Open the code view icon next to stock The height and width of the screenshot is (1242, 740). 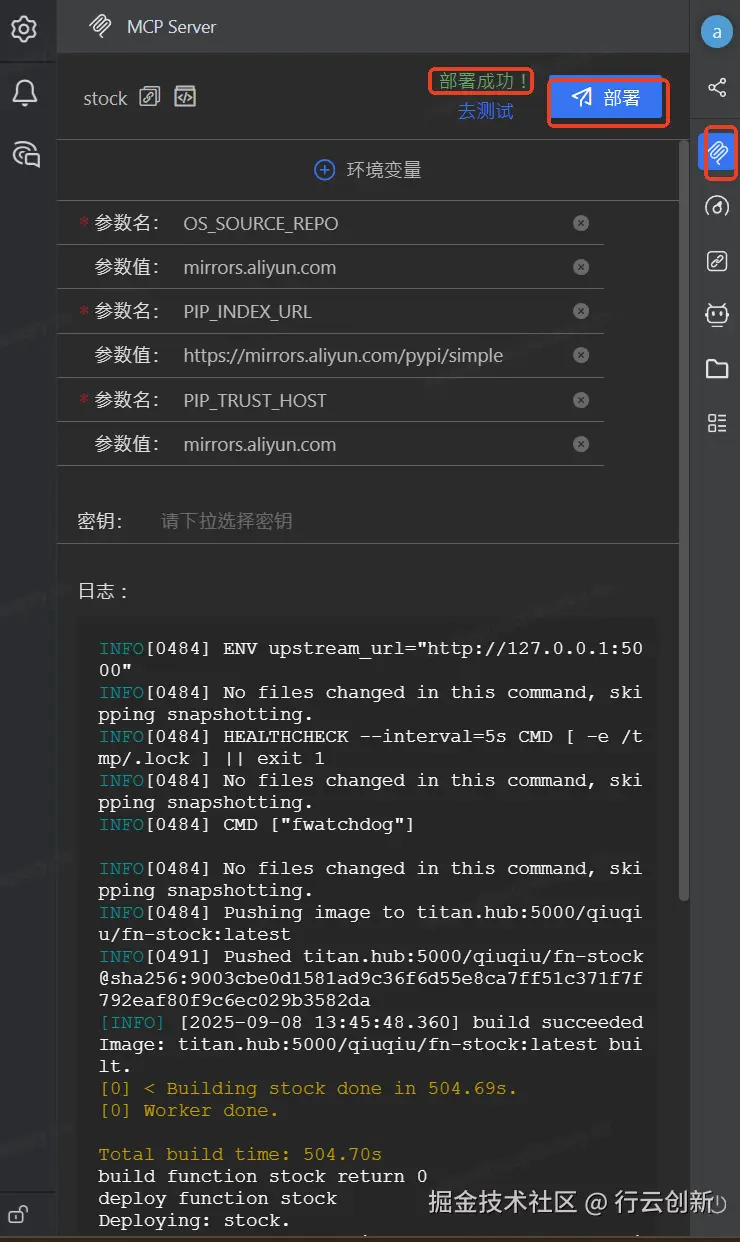coord(184,97)
